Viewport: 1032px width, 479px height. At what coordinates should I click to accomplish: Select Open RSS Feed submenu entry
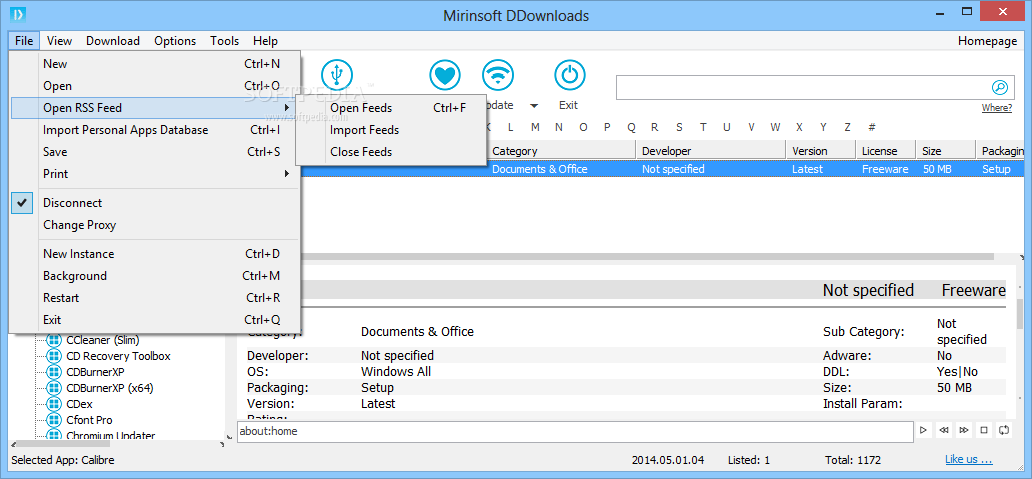point(155,108)
